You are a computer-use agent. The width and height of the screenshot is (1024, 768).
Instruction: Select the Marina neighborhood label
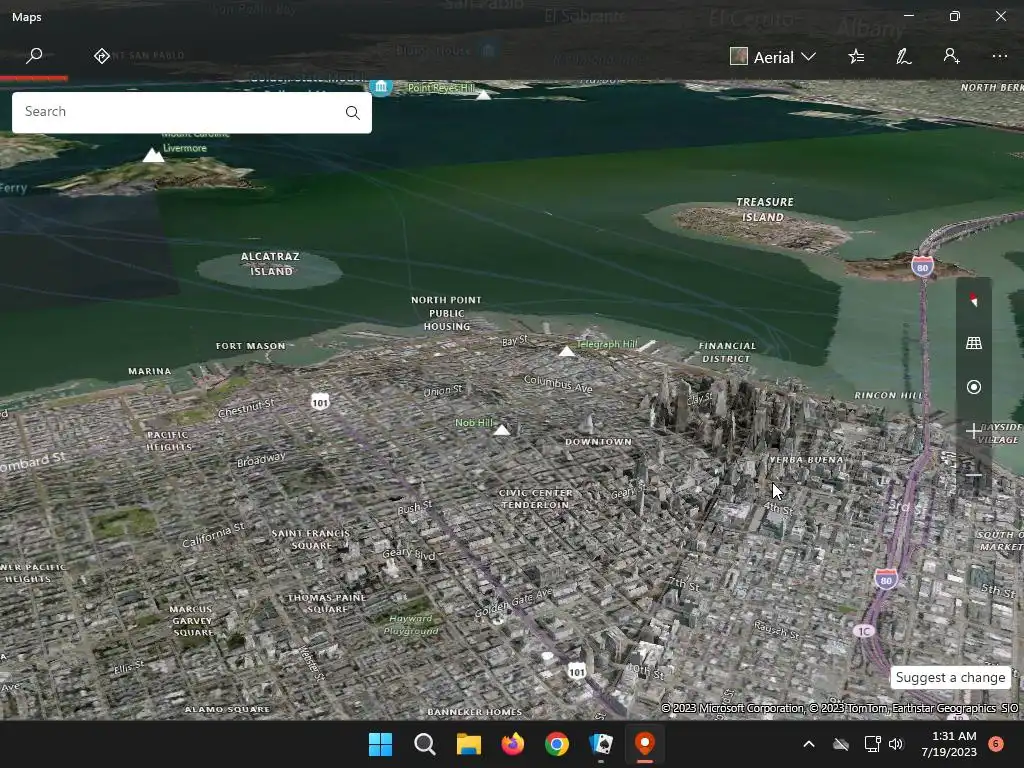click(x=150, y=371)
